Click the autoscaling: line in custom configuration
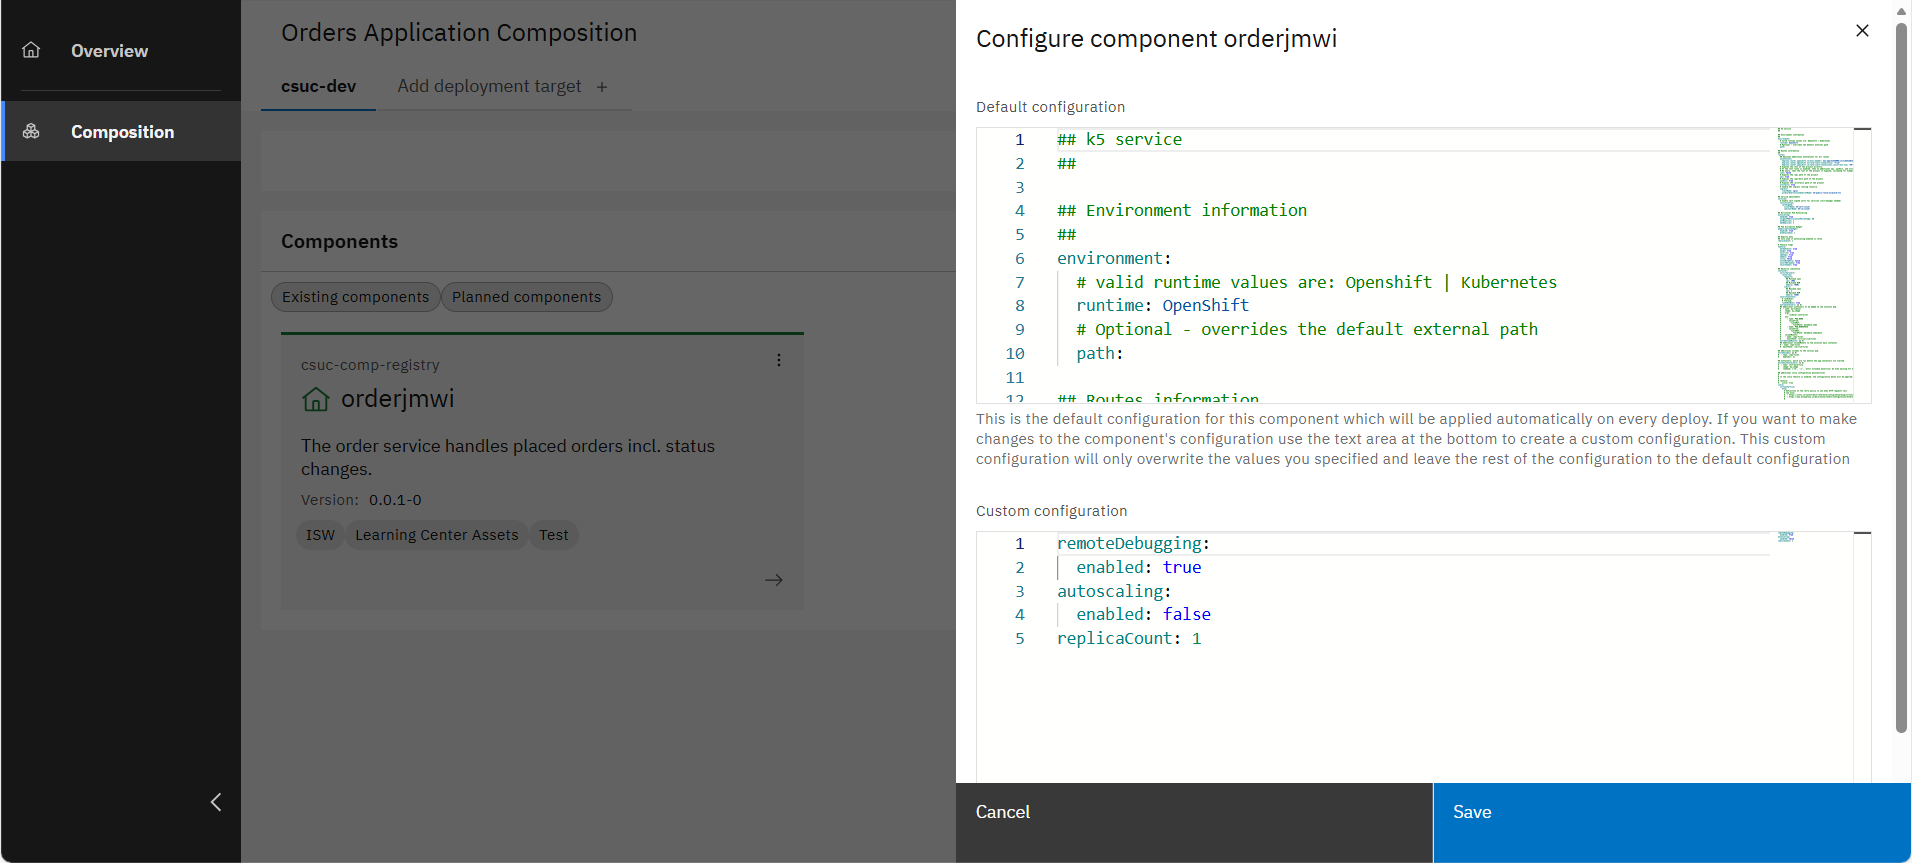The height and width of the screenshot is (863, 1912). (x=1114, y=591)
